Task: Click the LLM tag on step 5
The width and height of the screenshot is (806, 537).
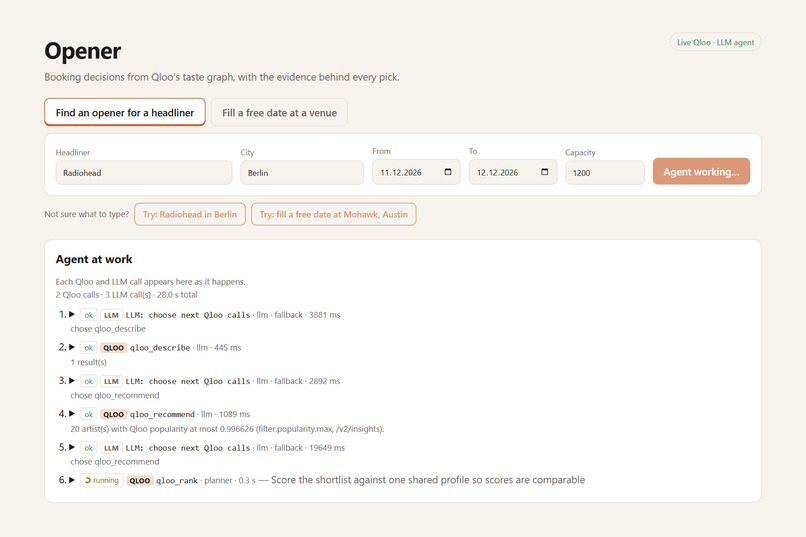Action: click(x=111, y=448)
